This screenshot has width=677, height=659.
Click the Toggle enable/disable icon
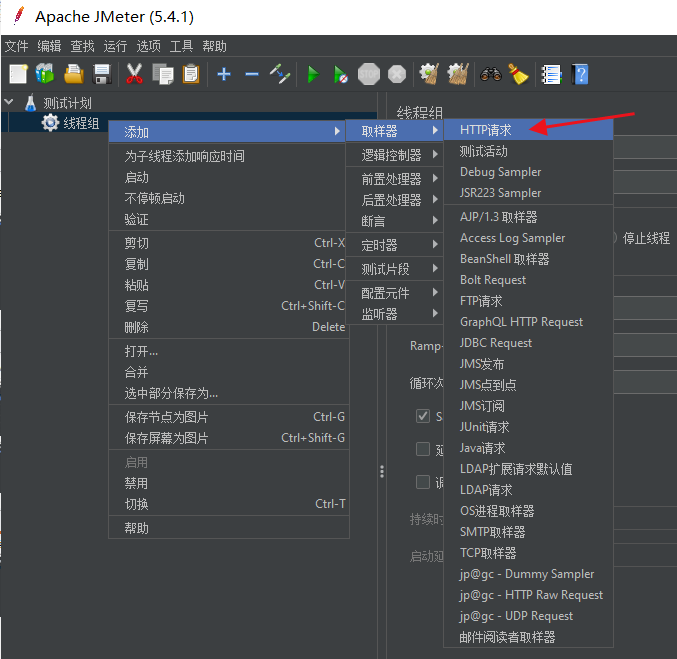tap(280, 74)
